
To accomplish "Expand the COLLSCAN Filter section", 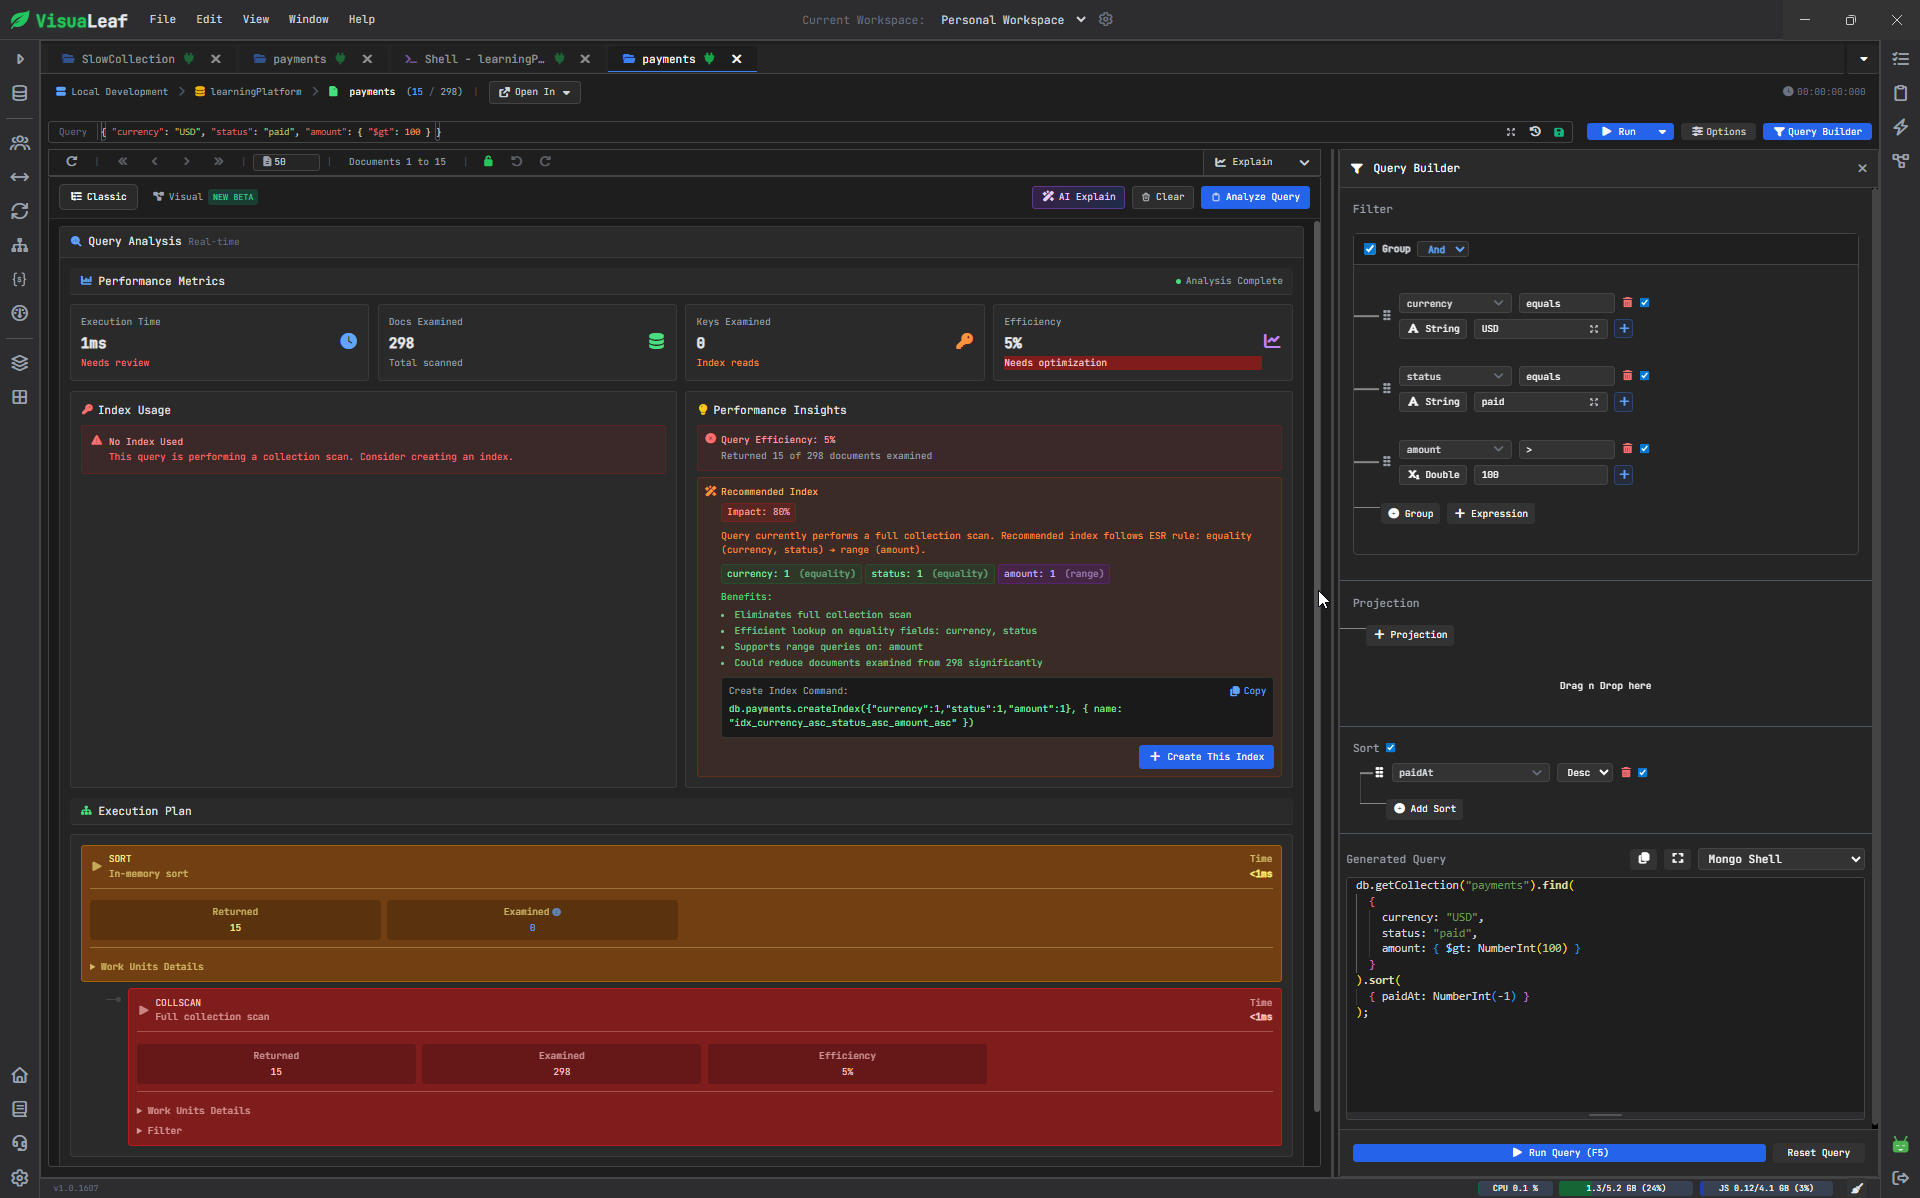I will click(x=159, y=1130).
